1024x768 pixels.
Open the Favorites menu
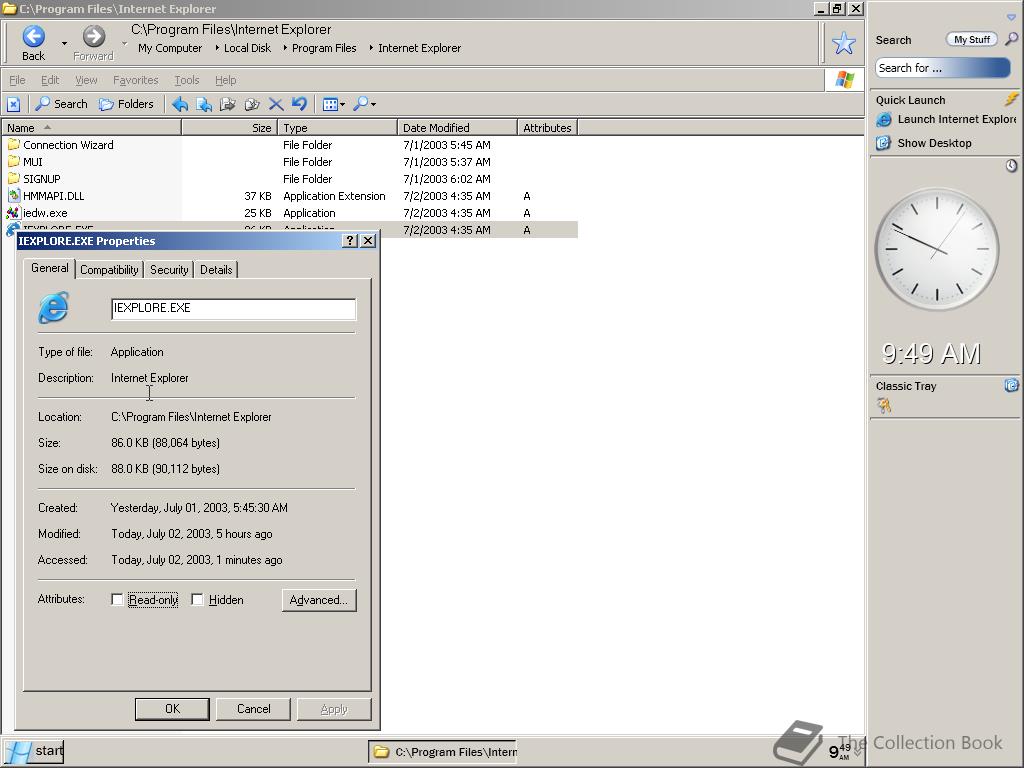[x=135, y=80]
